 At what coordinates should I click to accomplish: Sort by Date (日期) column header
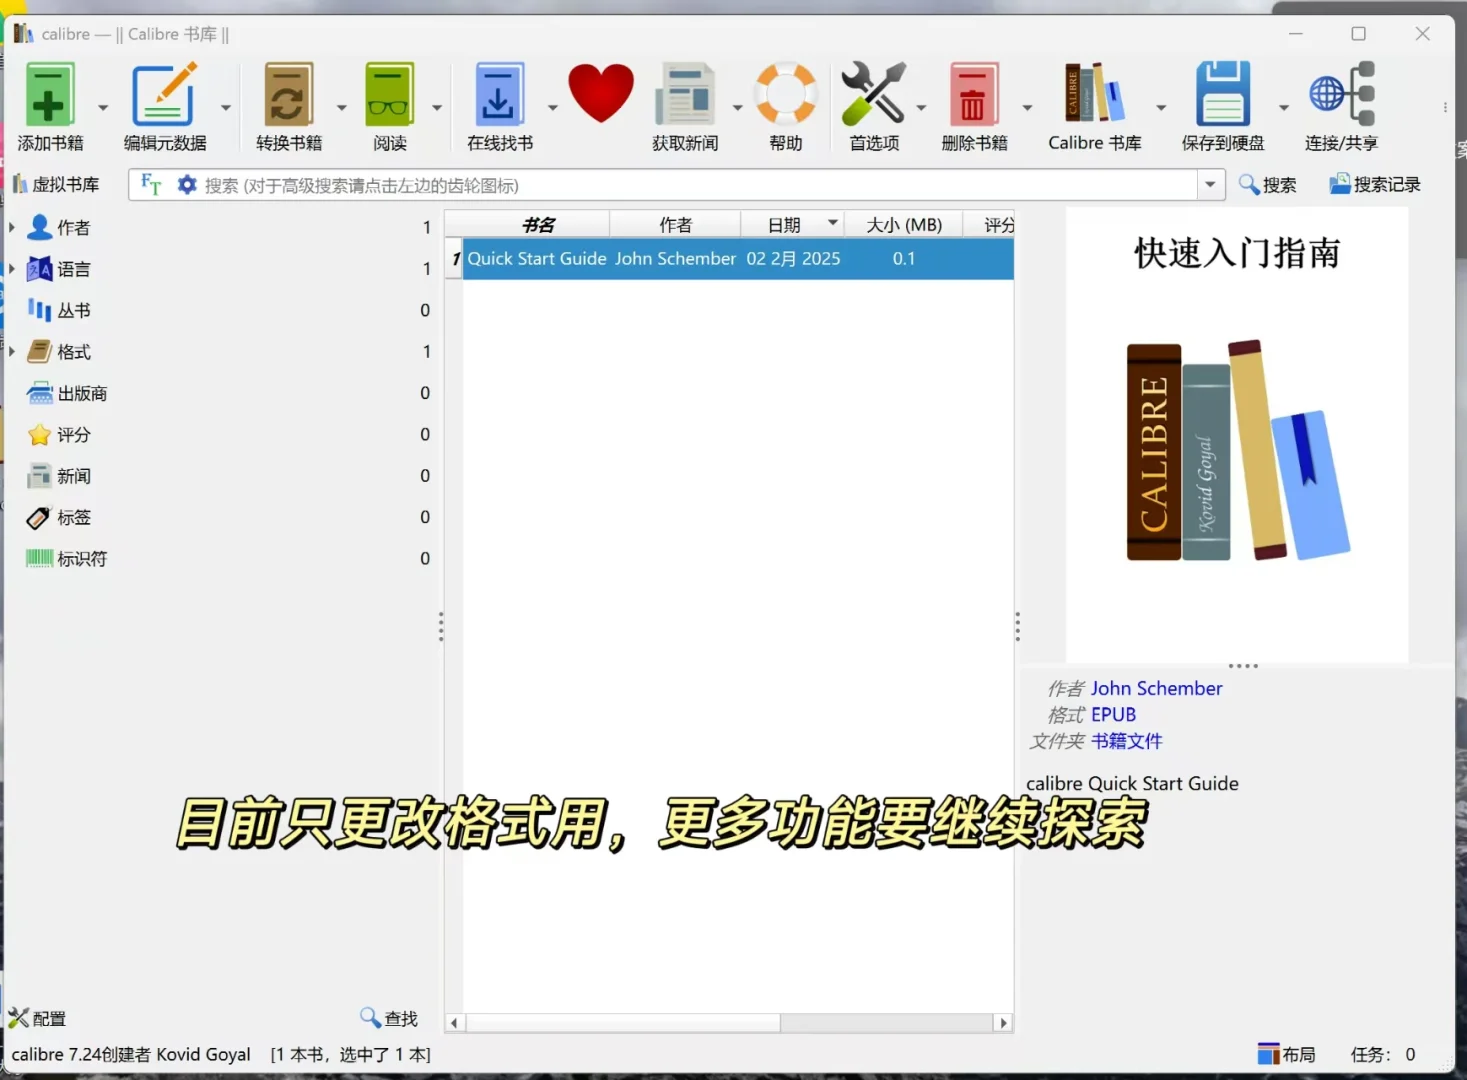[x=792, y=224]
